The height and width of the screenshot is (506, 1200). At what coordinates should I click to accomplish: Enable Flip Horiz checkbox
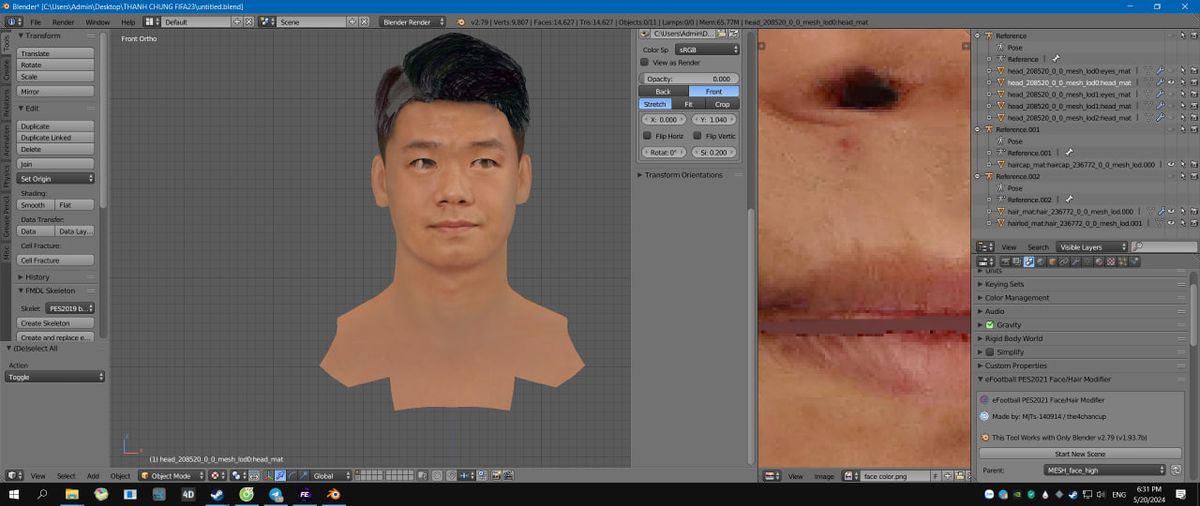coord(647,135)
